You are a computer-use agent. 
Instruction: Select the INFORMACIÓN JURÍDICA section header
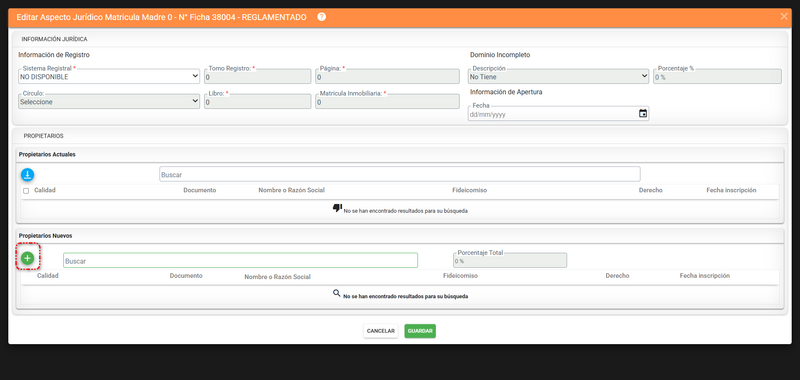pyautogui.click(x=55, y=39)
